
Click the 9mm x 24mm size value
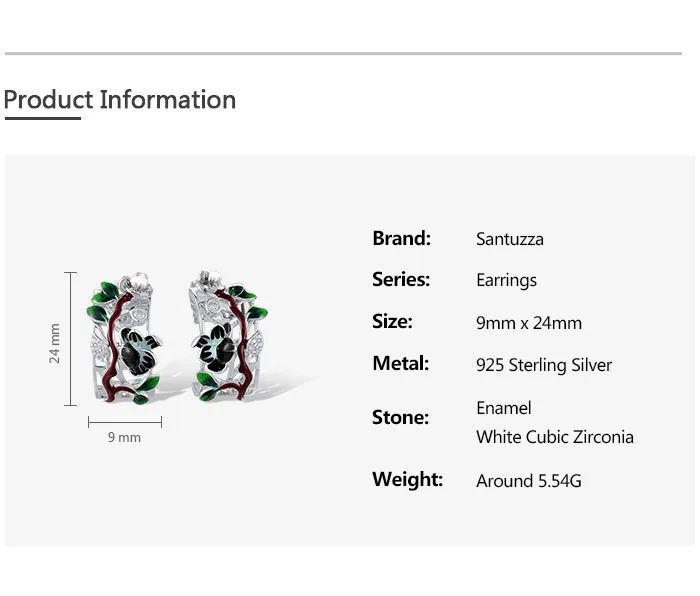529,323
